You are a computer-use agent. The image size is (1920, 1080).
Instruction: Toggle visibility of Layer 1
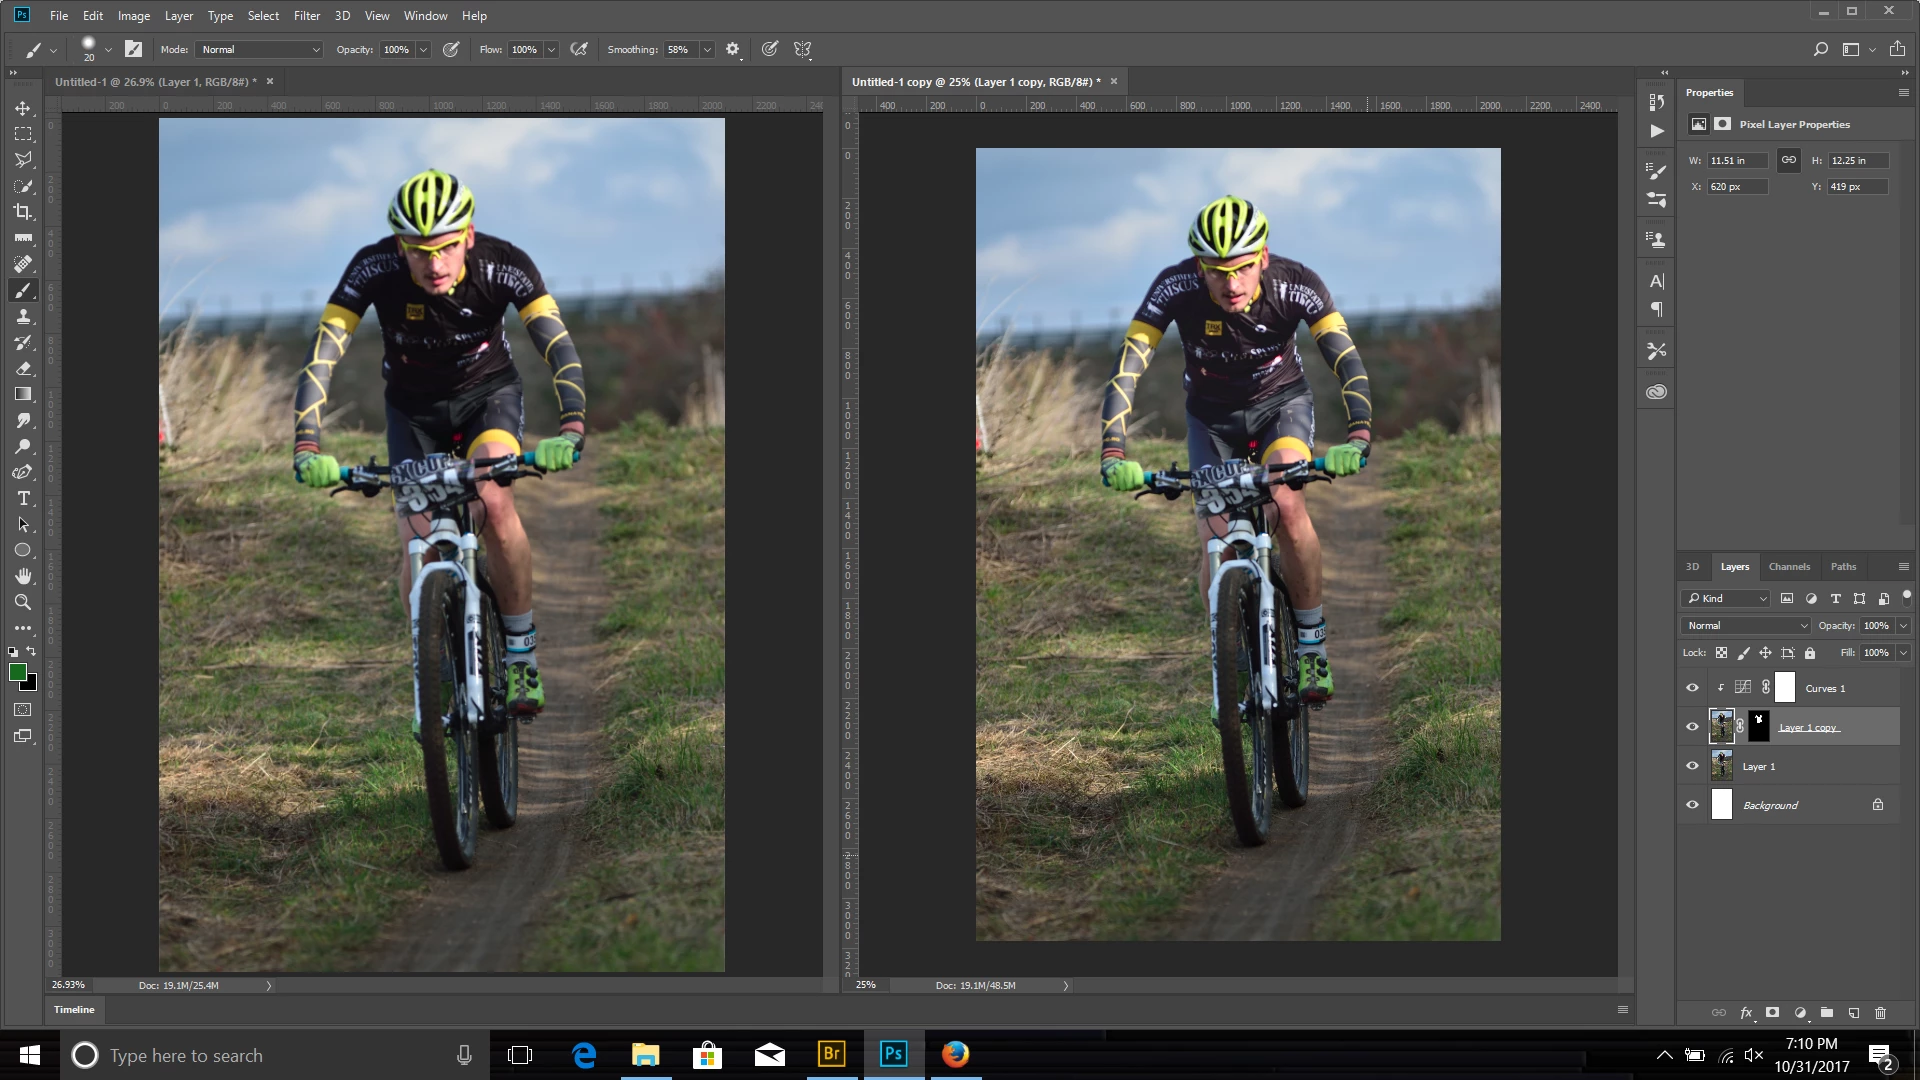(x=1692, y=766)
